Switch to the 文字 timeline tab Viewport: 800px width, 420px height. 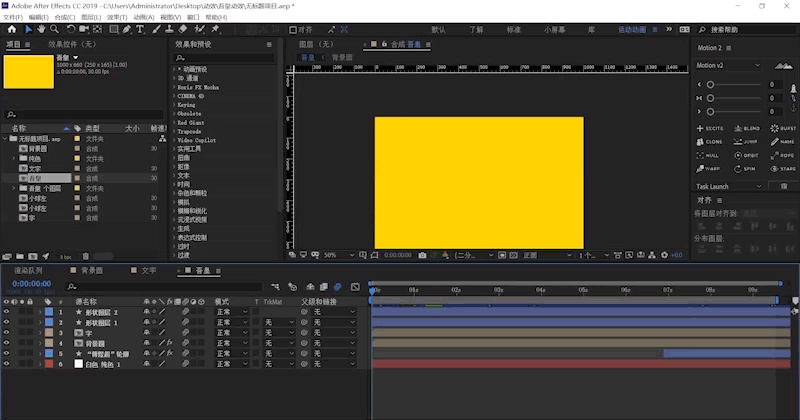[x=148, y=270]
